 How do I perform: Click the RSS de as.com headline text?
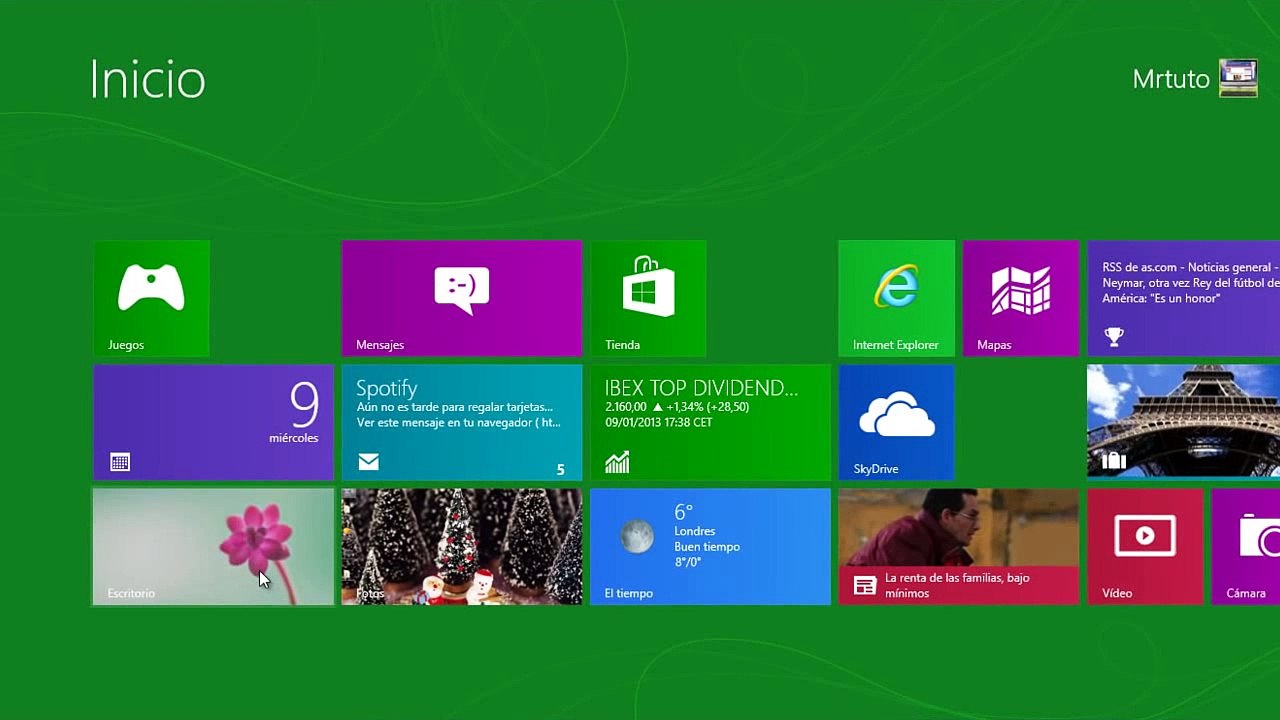[x=1190, y=283]
